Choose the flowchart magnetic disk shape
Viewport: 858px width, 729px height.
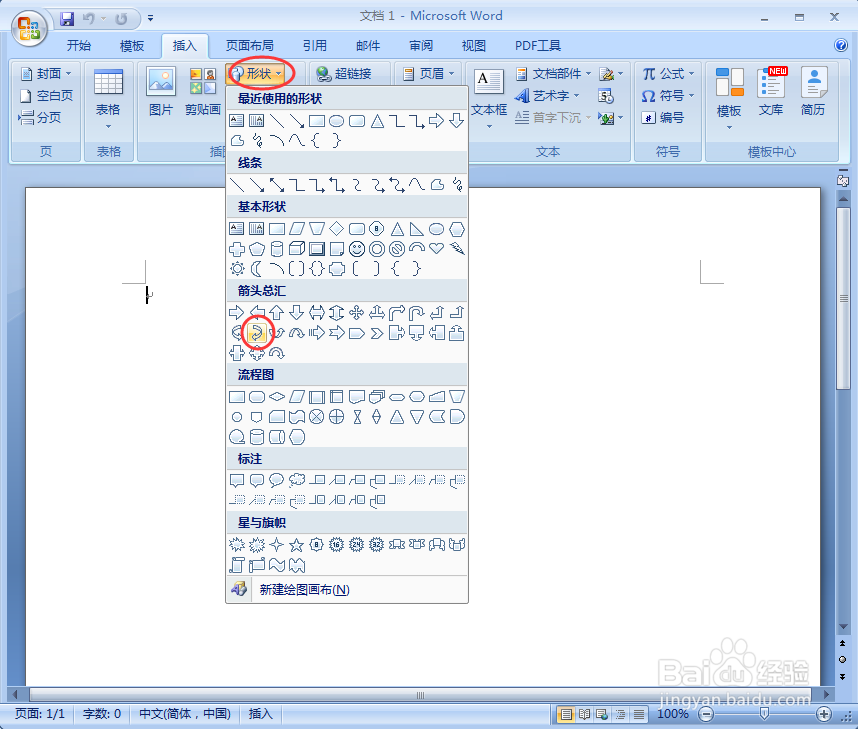point(257,437)
